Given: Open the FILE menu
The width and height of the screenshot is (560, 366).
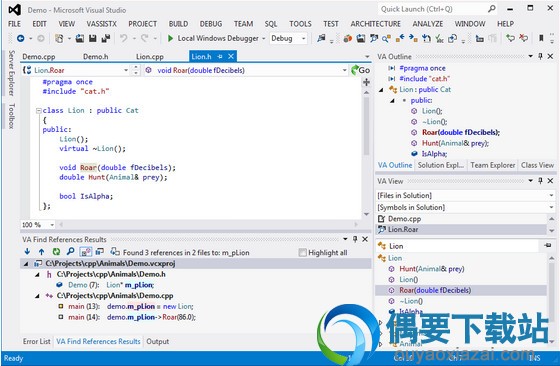Looking at the screenshot, I should pos(14,24).
